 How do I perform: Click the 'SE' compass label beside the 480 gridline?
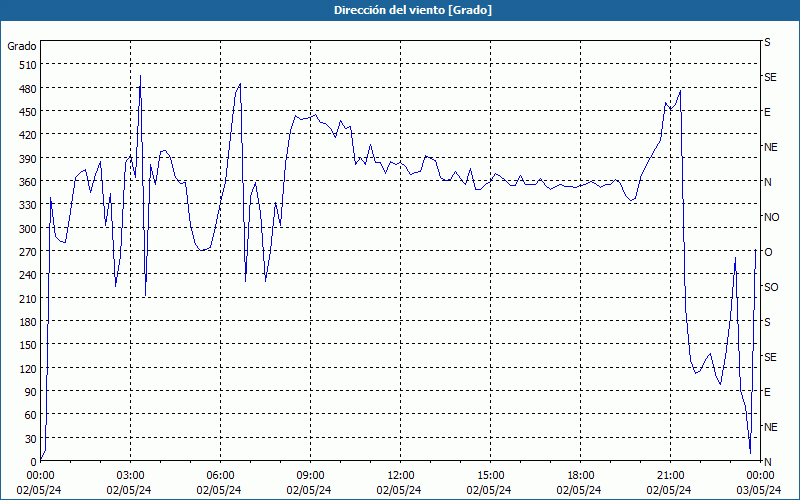(770, 77)
